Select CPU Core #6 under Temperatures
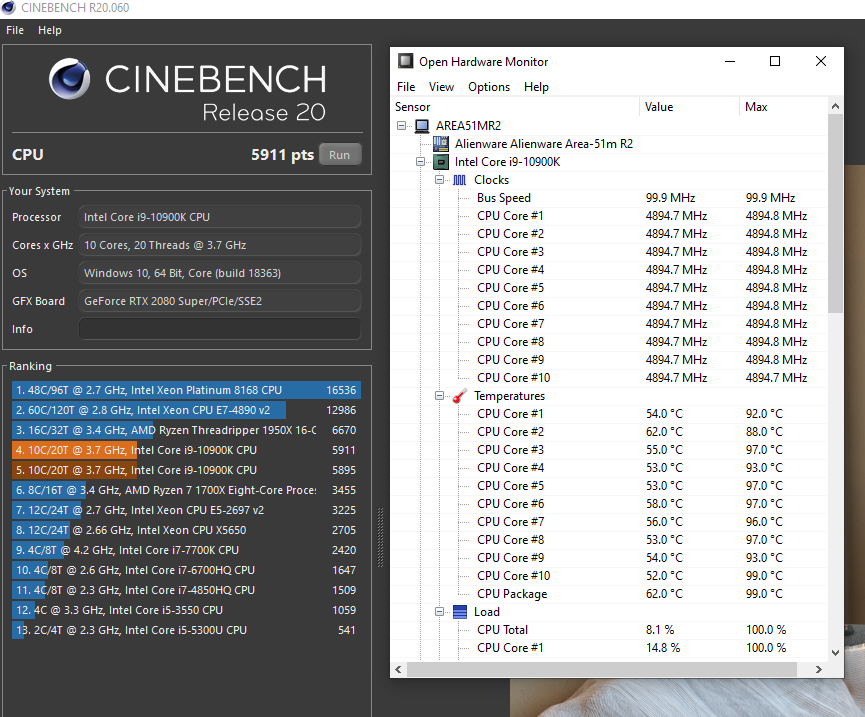 (610, 504)
